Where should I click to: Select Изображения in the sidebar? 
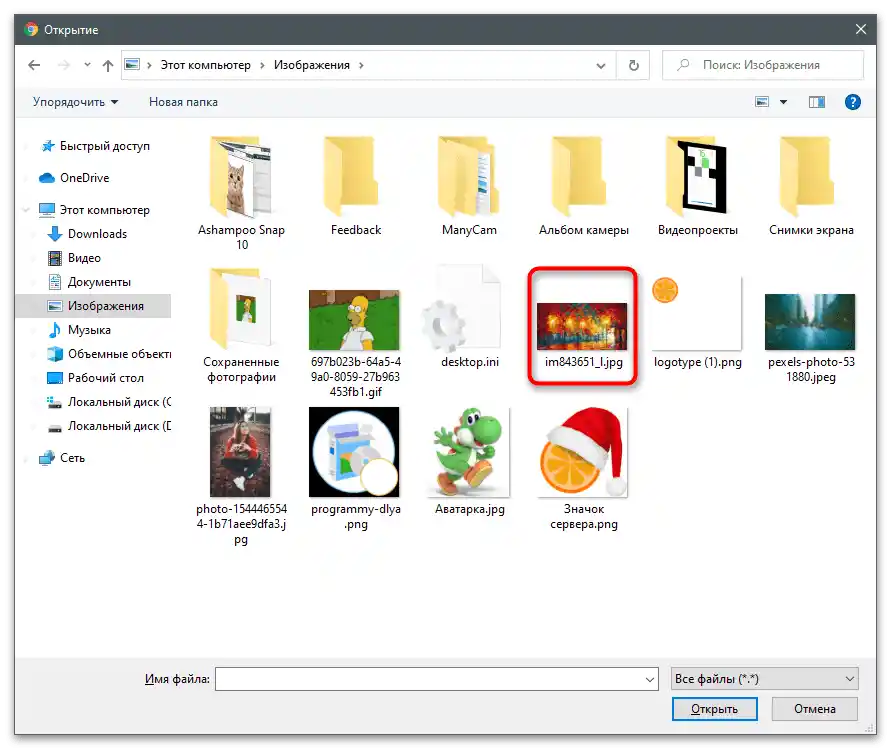point(94,306)
